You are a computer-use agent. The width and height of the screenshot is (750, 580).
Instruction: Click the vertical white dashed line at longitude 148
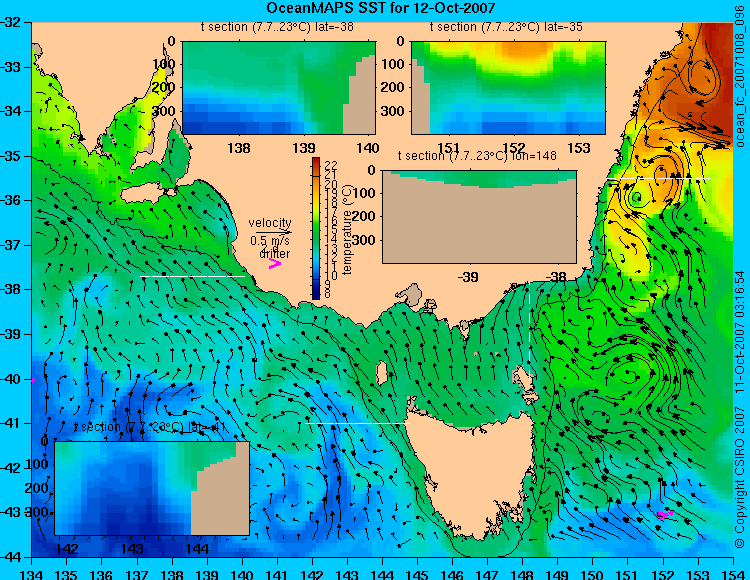coord(529,329)
